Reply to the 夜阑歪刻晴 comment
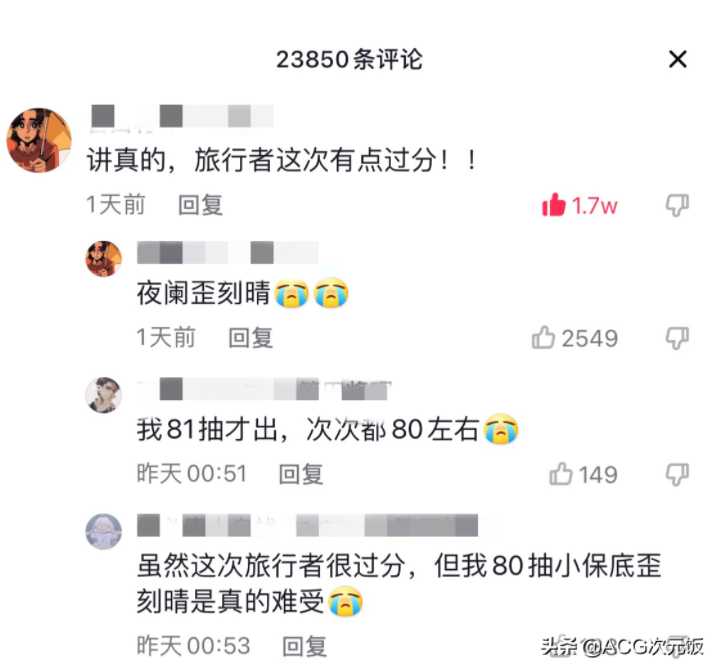Image resolution: width=714 pixels, height=666 pixels. tap(250, 338)
